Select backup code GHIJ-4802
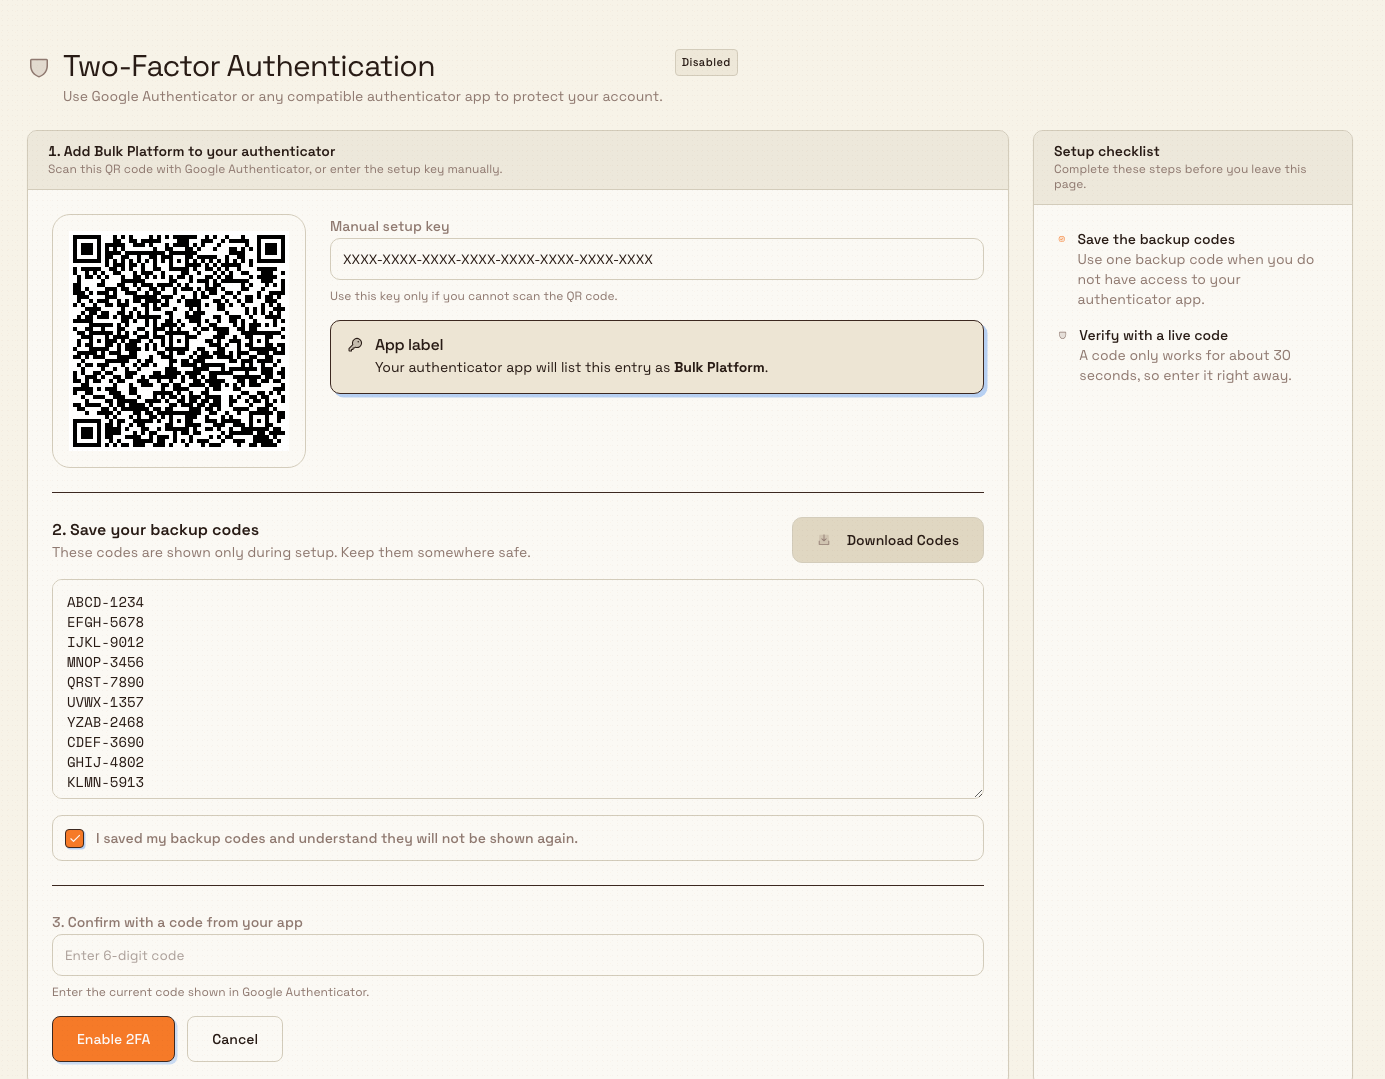 (x=105, y=762)
